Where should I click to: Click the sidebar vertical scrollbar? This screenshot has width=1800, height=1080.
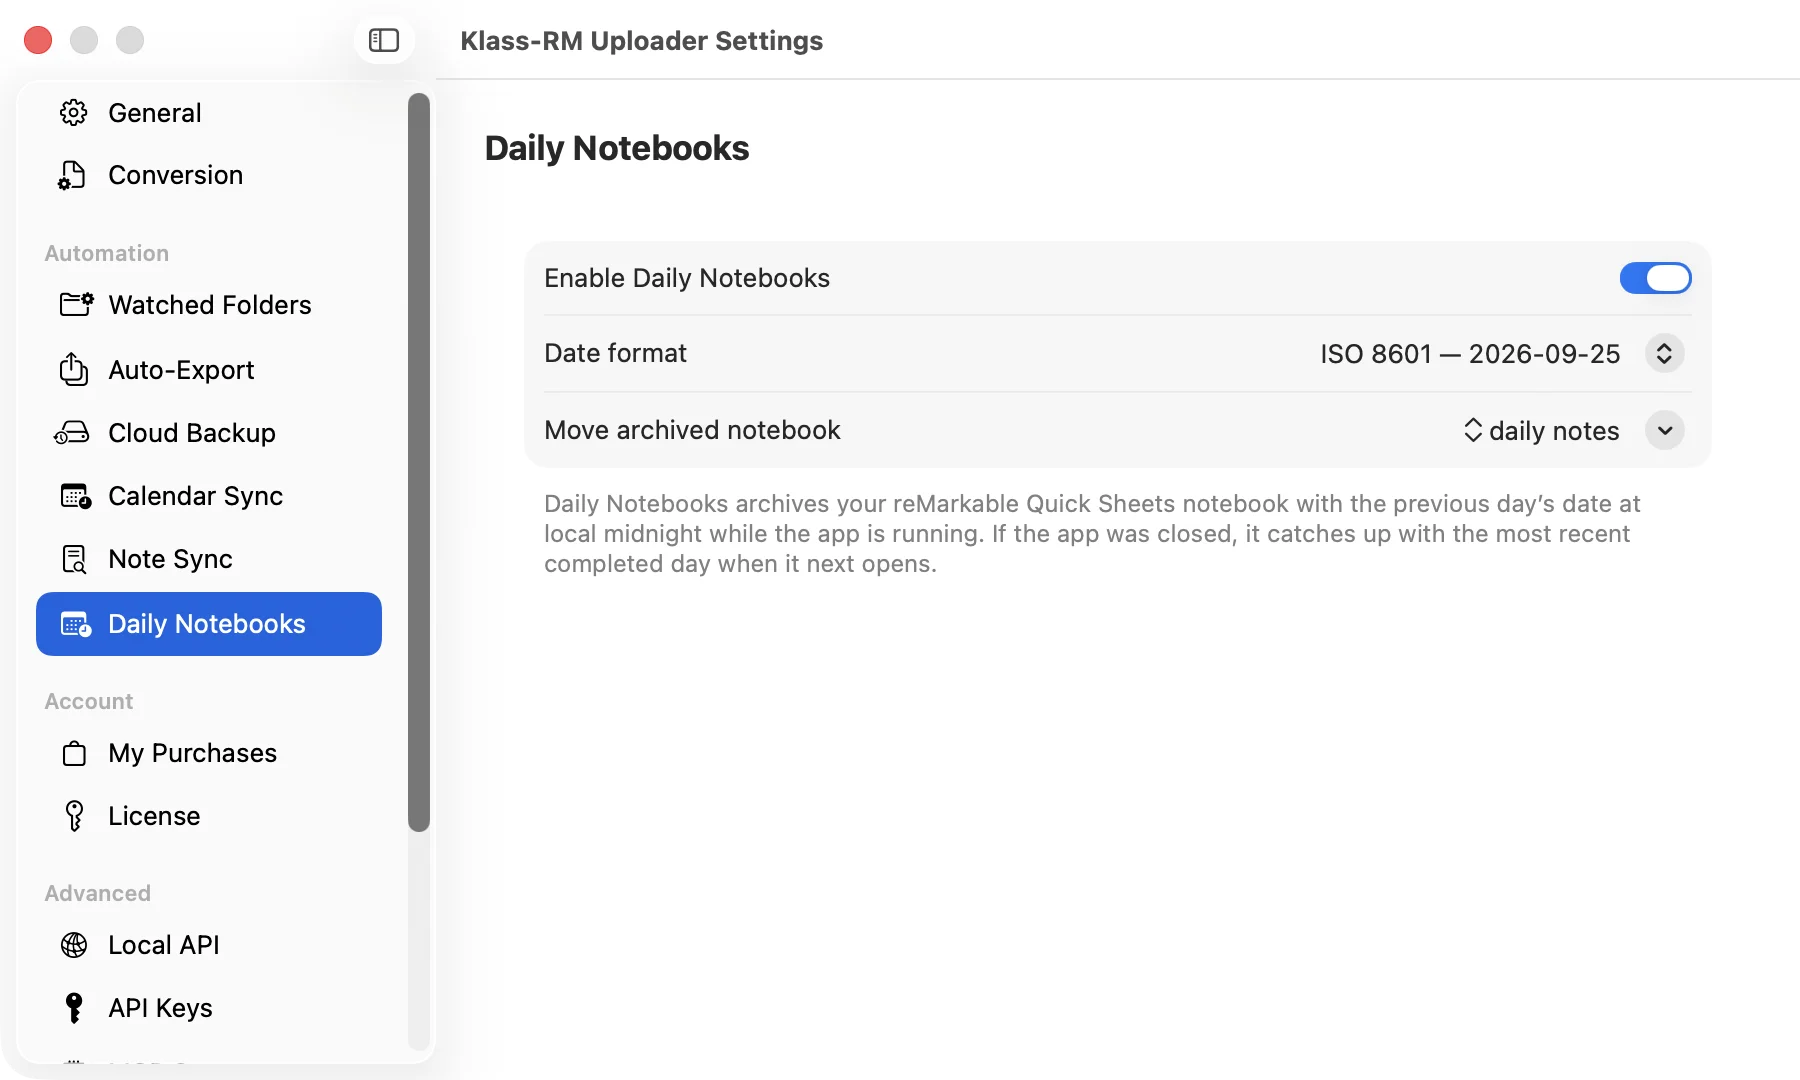coord(419,462)
